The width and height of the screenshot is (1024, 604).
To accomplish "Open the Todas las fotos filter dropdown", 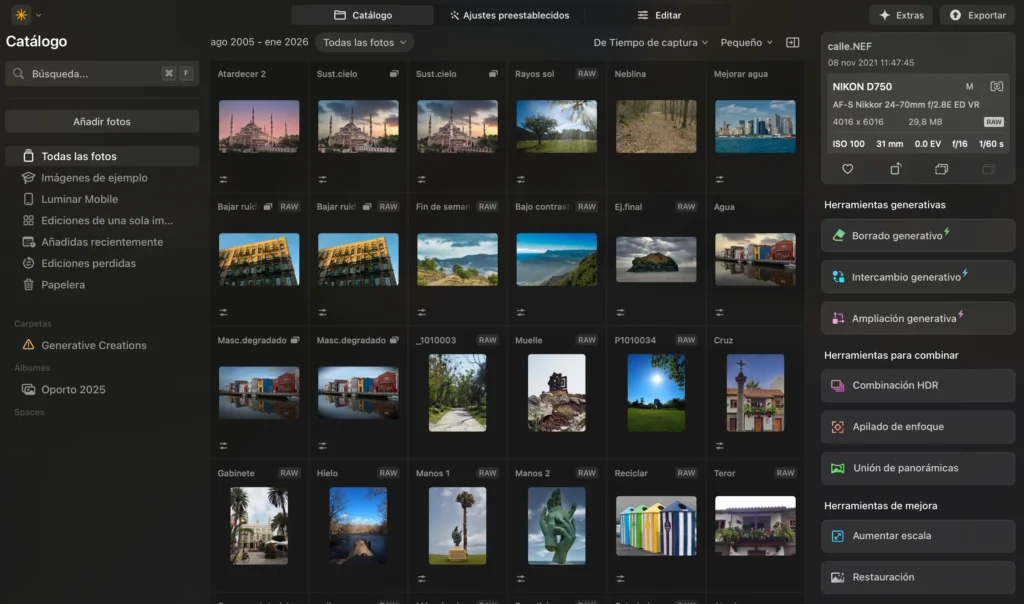I will (x=364, y=42).
